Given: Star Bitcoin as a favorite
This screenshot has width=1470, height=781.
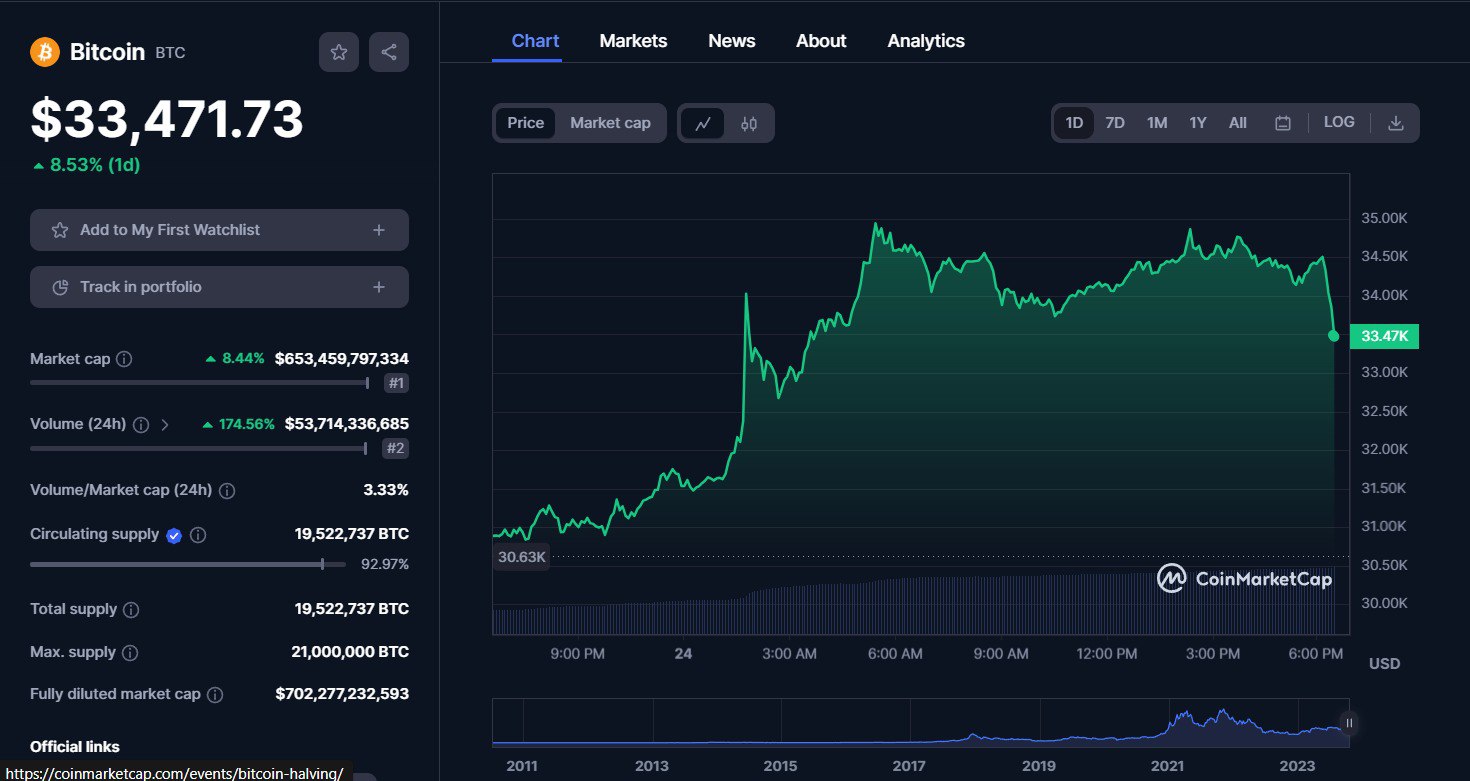Looking at the screenshot, I should click(x=339, y=52).
